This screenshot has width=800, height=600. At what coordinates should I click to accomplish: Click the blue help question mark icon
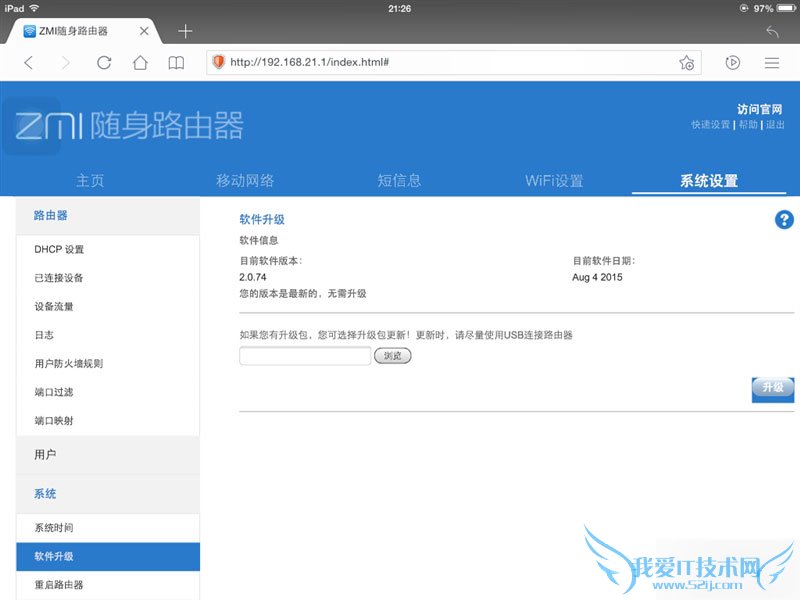[x=784, y=220]
